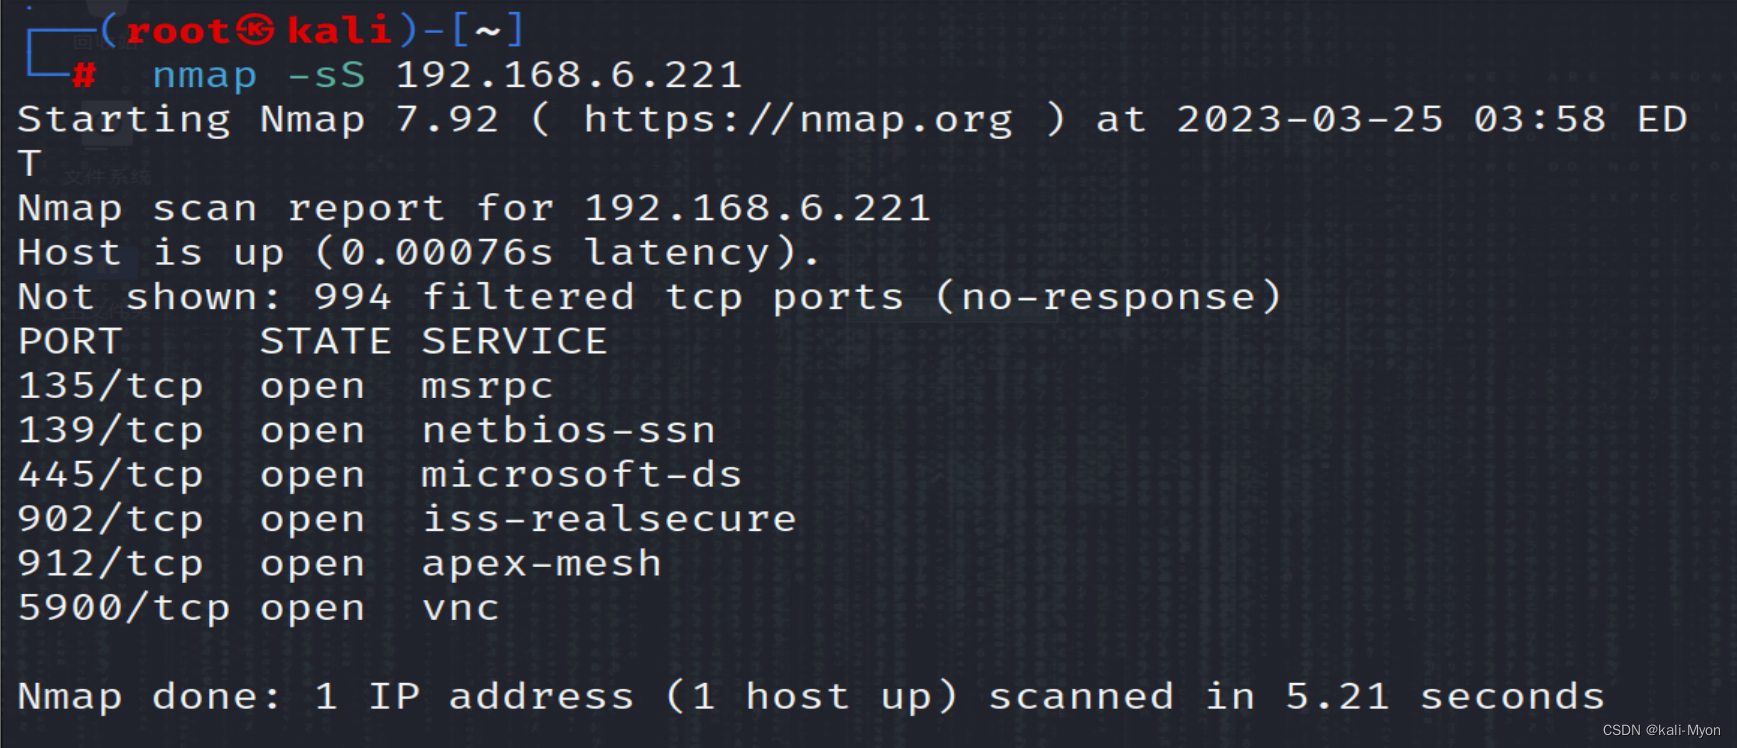This screenshot has width=1737, height=748.
Task: Click the Kali logo symbol in the prompt
Action: [255, 30]
